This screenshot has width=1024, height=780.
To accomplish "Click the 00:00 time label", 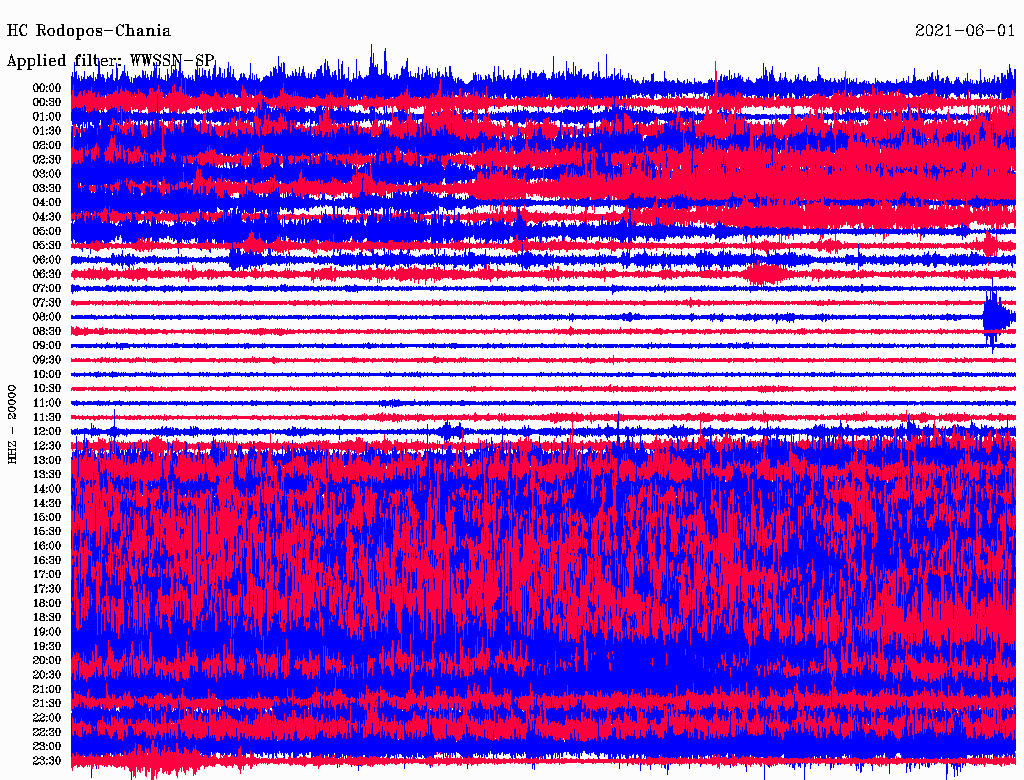I will [x=47, y=88].
